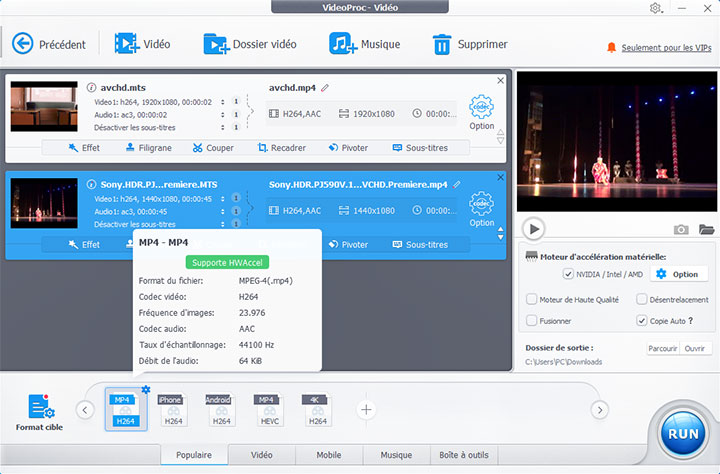The image size is (720, 474).
Task: Select the 4K H264 preset
Action: click(x=317, y=410)
